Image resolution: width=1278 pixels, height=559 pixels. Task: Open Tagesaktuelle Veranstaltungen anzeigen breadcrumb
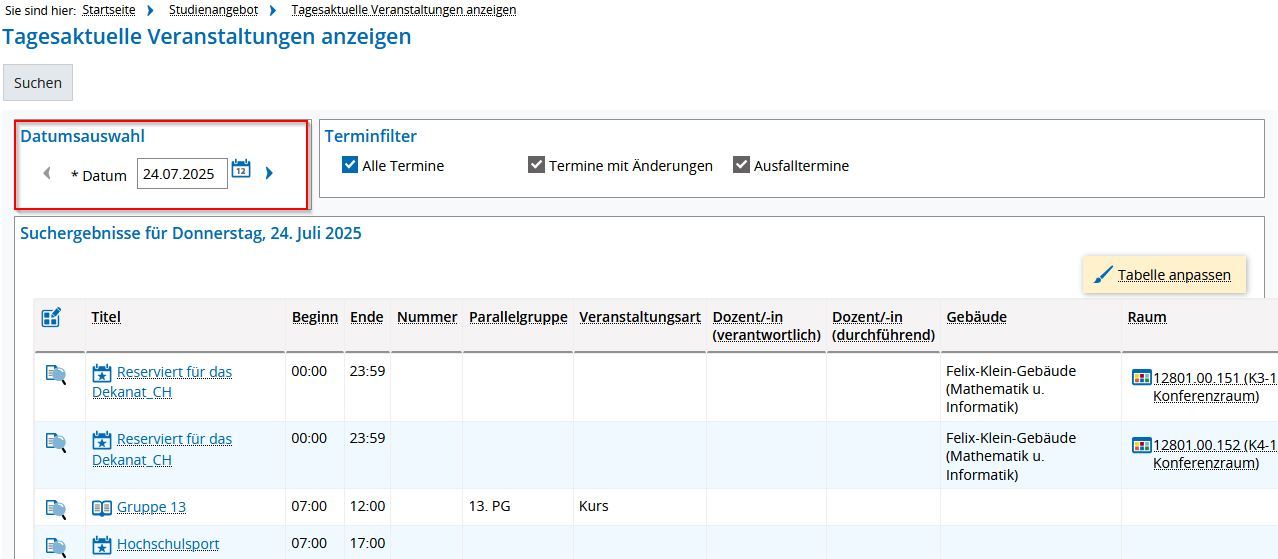coord(404,10)
